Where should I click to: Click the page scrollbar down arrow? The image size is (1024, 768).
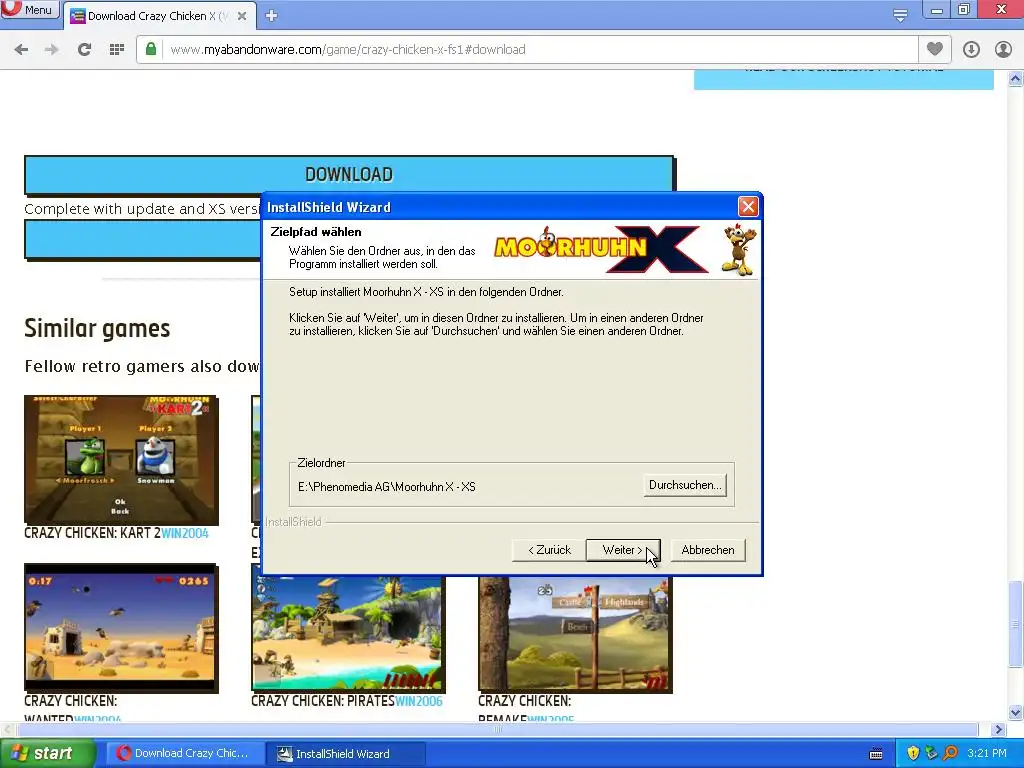point(1015,712)
